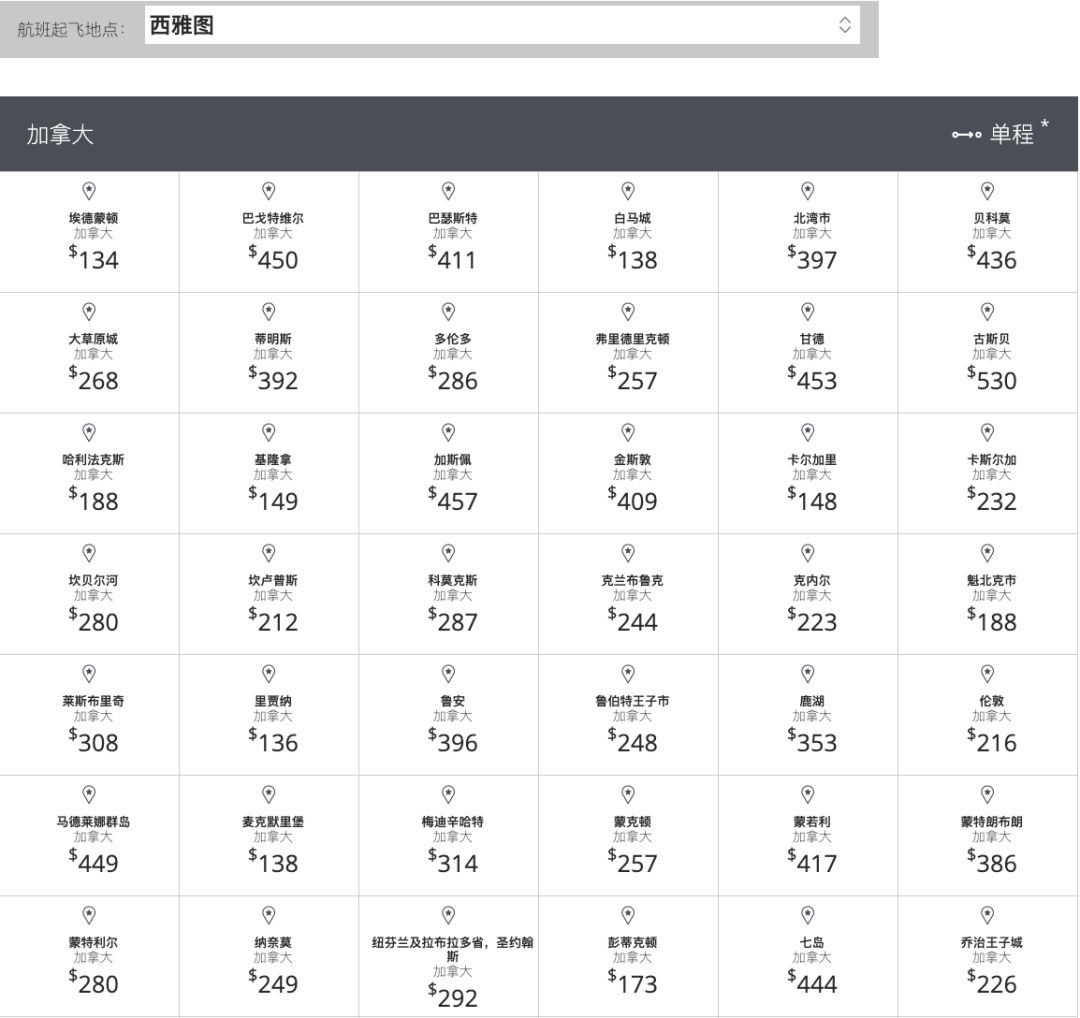1080x1018 pixels.
Task: Click the location pin above 基隆拿
Action: (269, 433)
